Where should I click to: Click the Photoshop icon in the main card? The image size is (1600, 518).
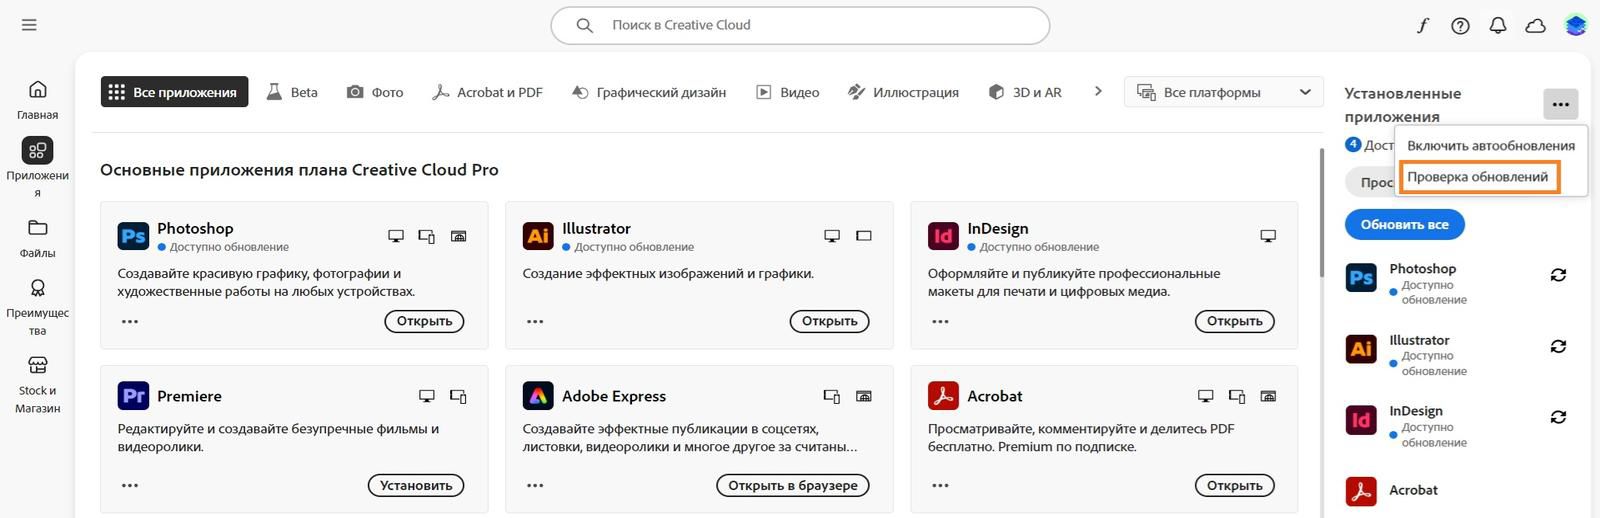pyautogui.click(x=133, y=236)
